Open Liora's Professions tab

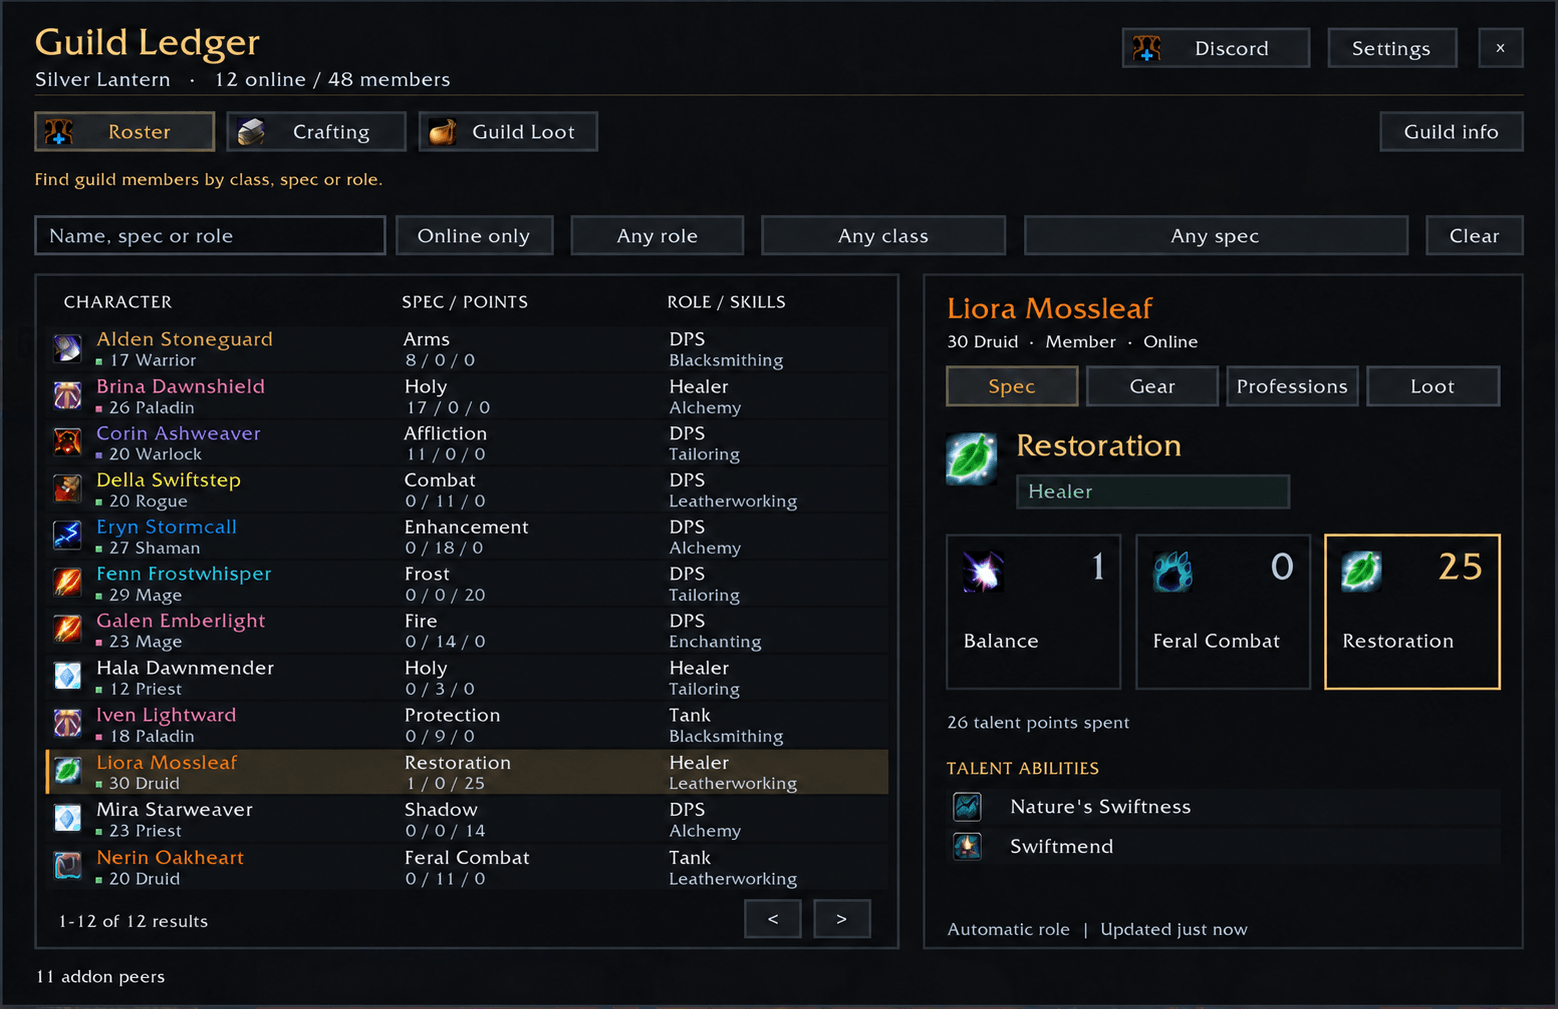1292,386
